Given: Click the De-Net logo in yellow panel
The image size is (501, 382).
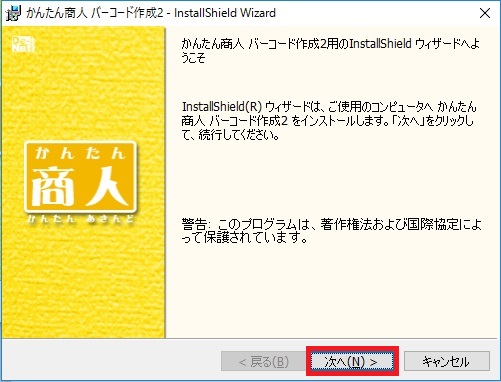Looking at the screenshot, I should (23, 44).
